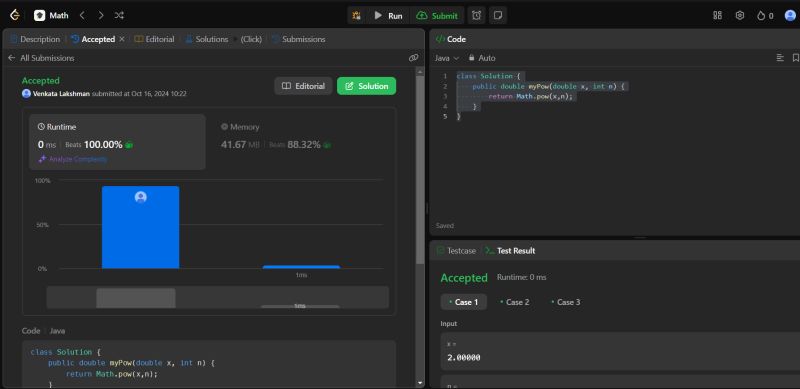Viewport: 800px width, 389px height.
Task: Click the Java label under Code heading
Action: [57, 331]
